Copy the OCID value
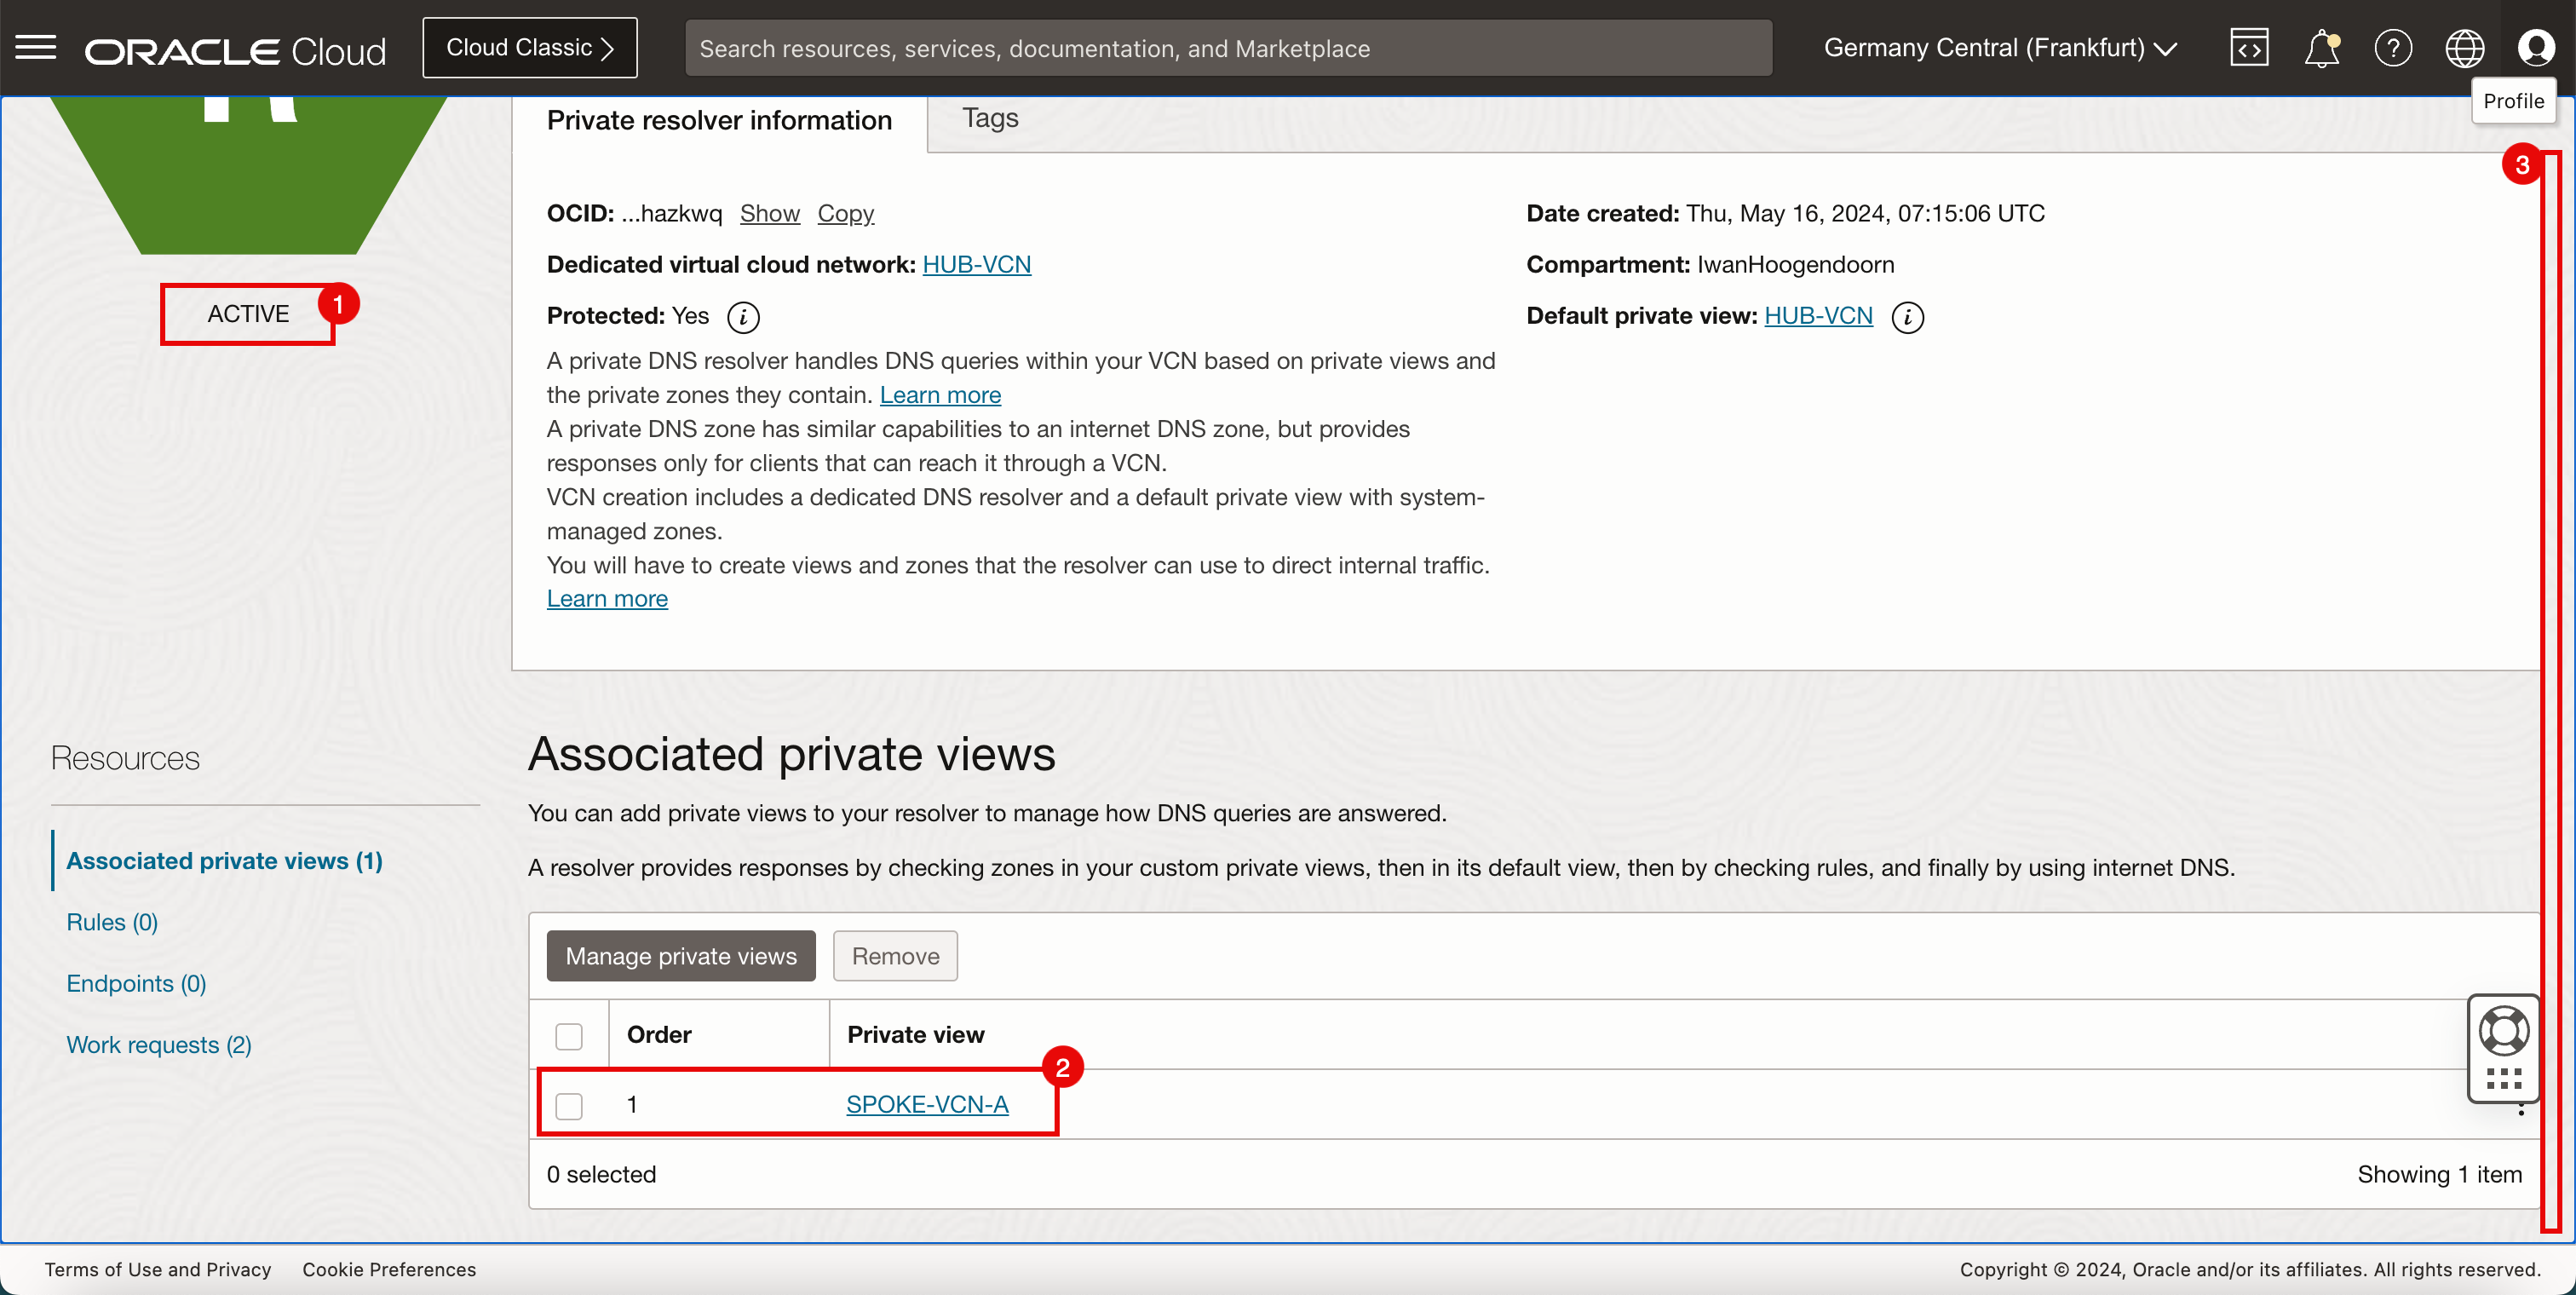The width and height of the screenshot is (2576, 1295). pos(845,213)
